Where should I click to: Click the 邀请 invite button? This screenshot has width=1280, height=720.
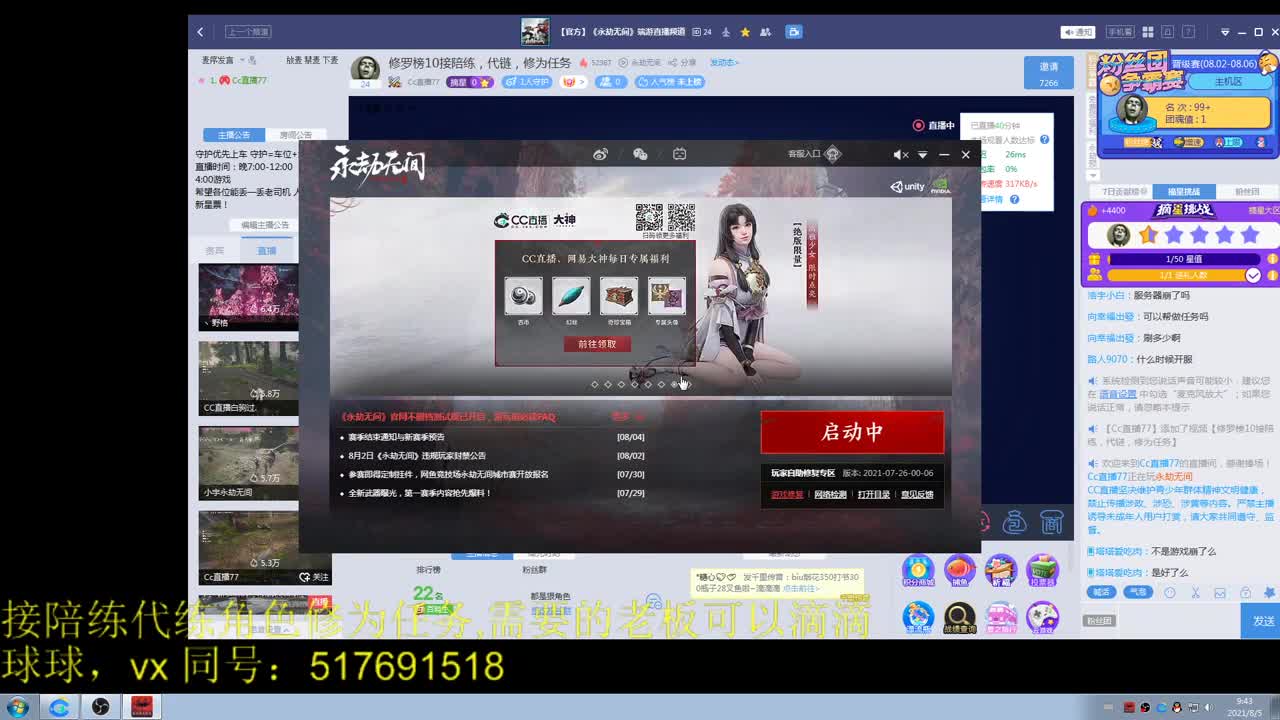[1048, 73]
